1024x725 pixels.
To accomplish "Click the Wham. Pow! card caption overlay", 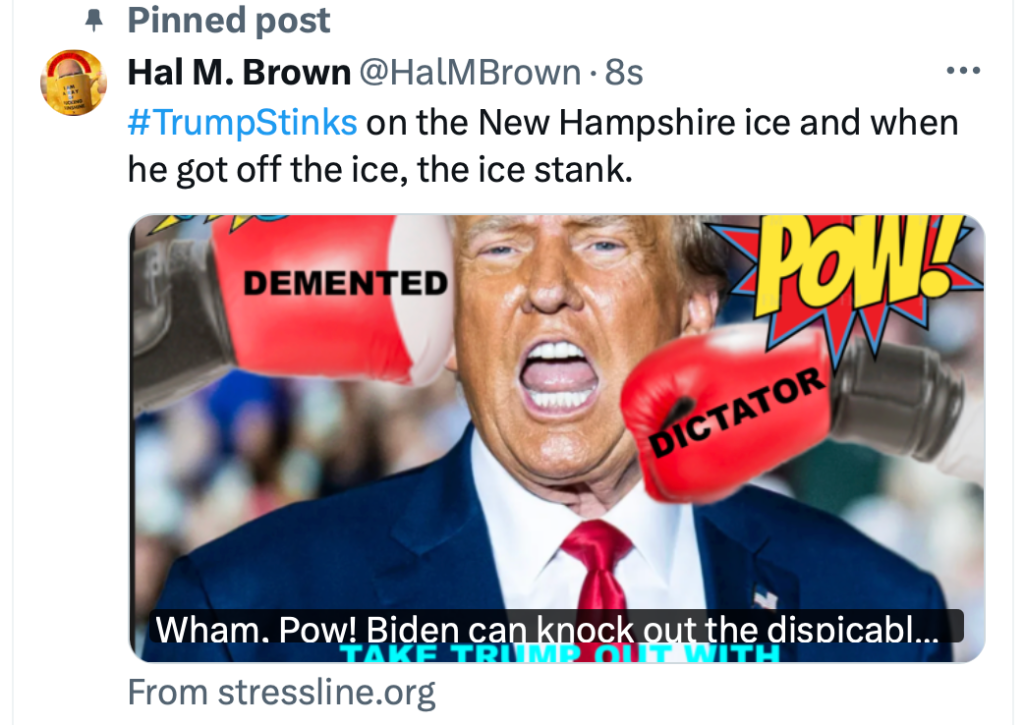I will (555, 627).
